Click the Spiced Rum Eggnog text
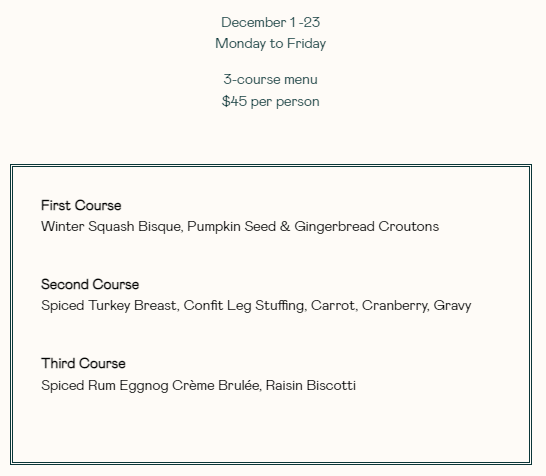This screenshot has width=546, height=476. click(104, 386)
